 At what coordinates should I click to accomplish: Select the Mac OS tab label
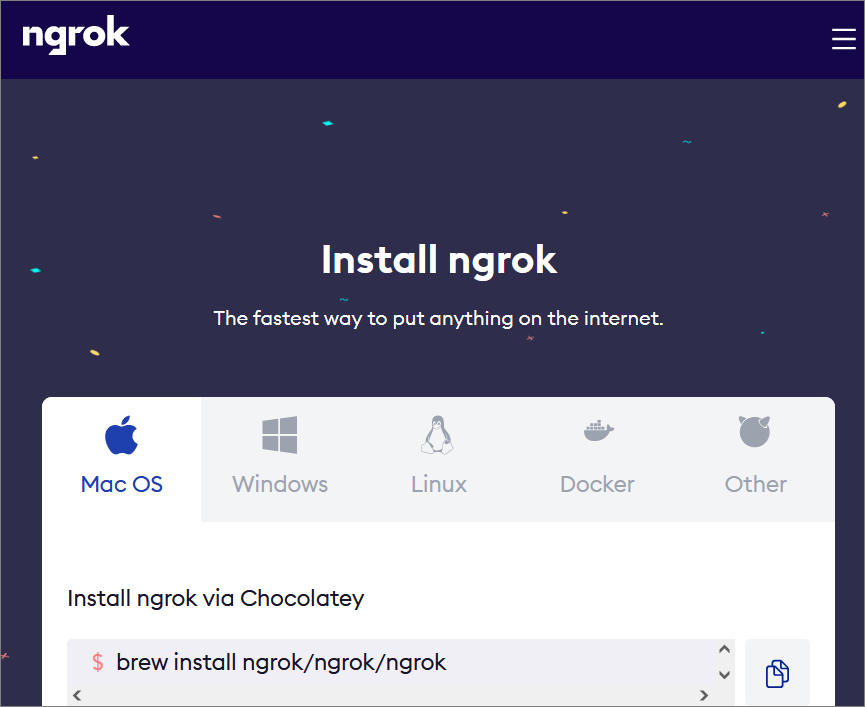(121, 484)
